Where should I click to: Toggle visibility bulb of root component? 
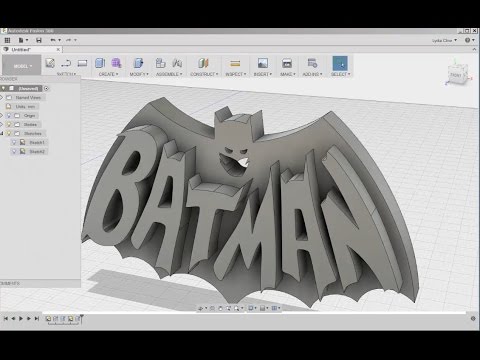tap(4, 88)
